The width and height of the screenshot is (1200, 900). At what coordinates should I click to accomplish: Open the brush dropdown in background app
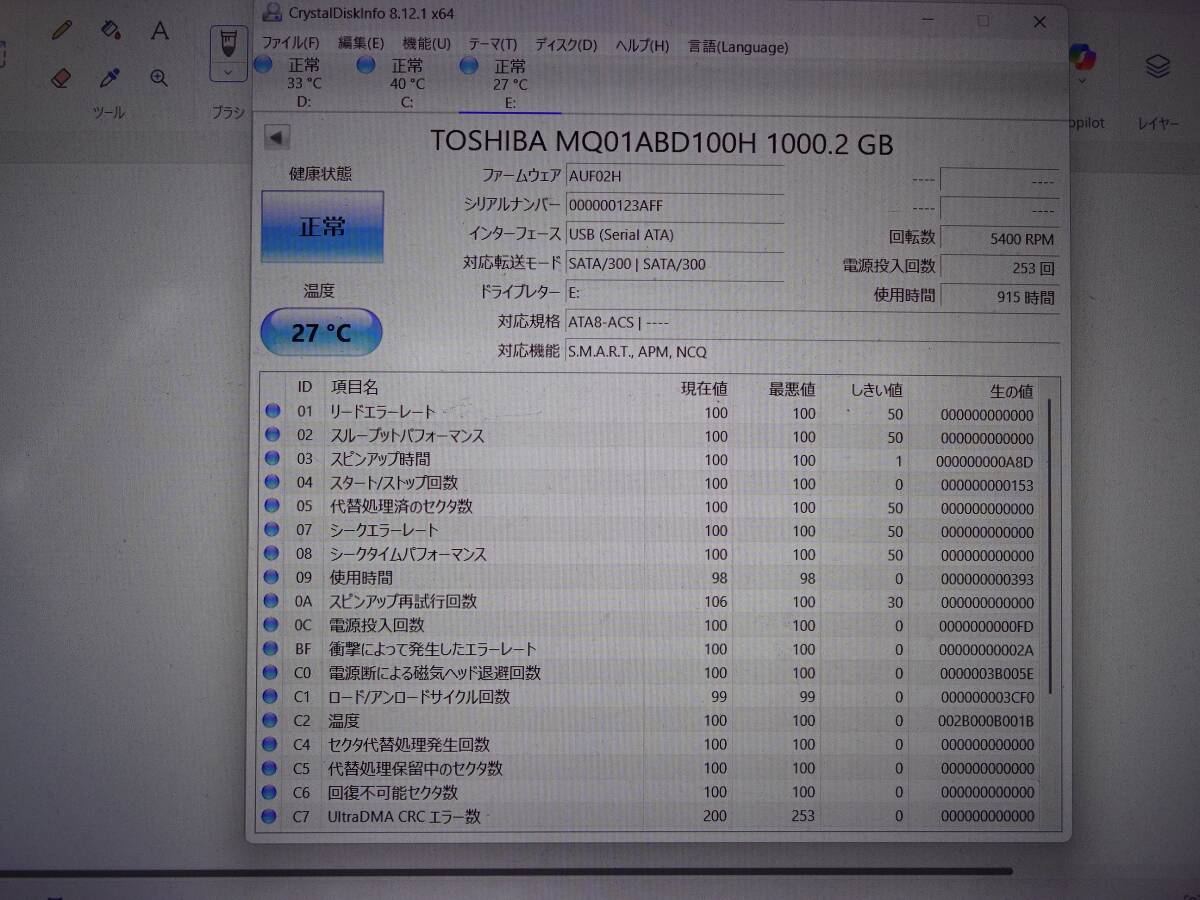tap(229, 72)
